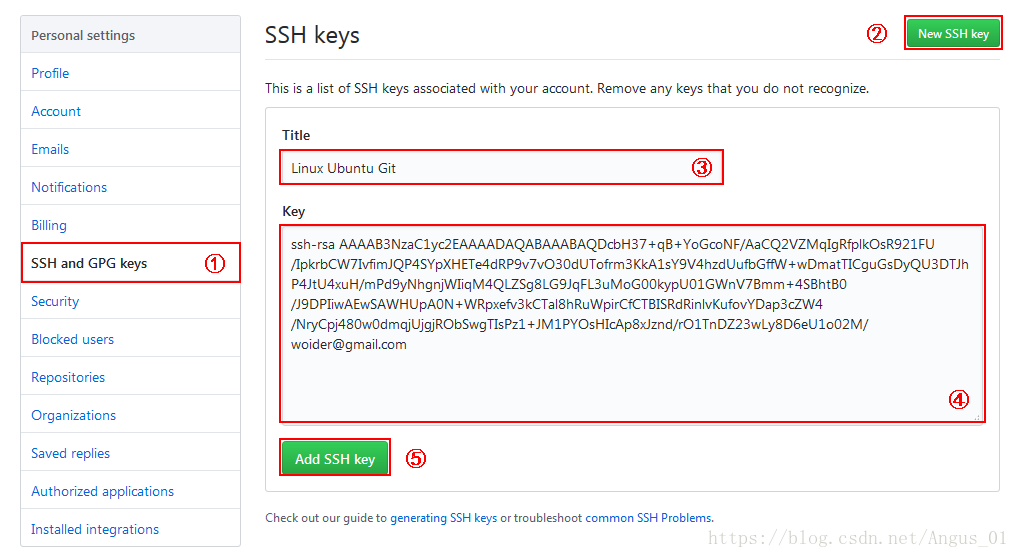
Task: Select Notifications in the sidebar
Action: tap(69, 187)
